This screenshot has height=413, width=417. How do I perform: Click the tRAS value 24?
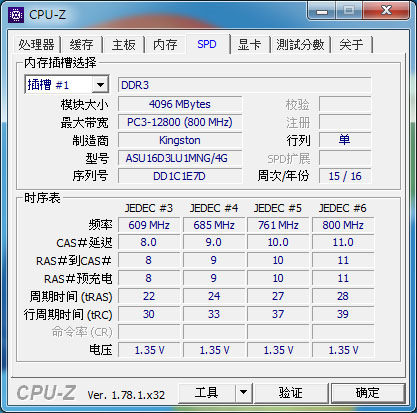(214, 296)
